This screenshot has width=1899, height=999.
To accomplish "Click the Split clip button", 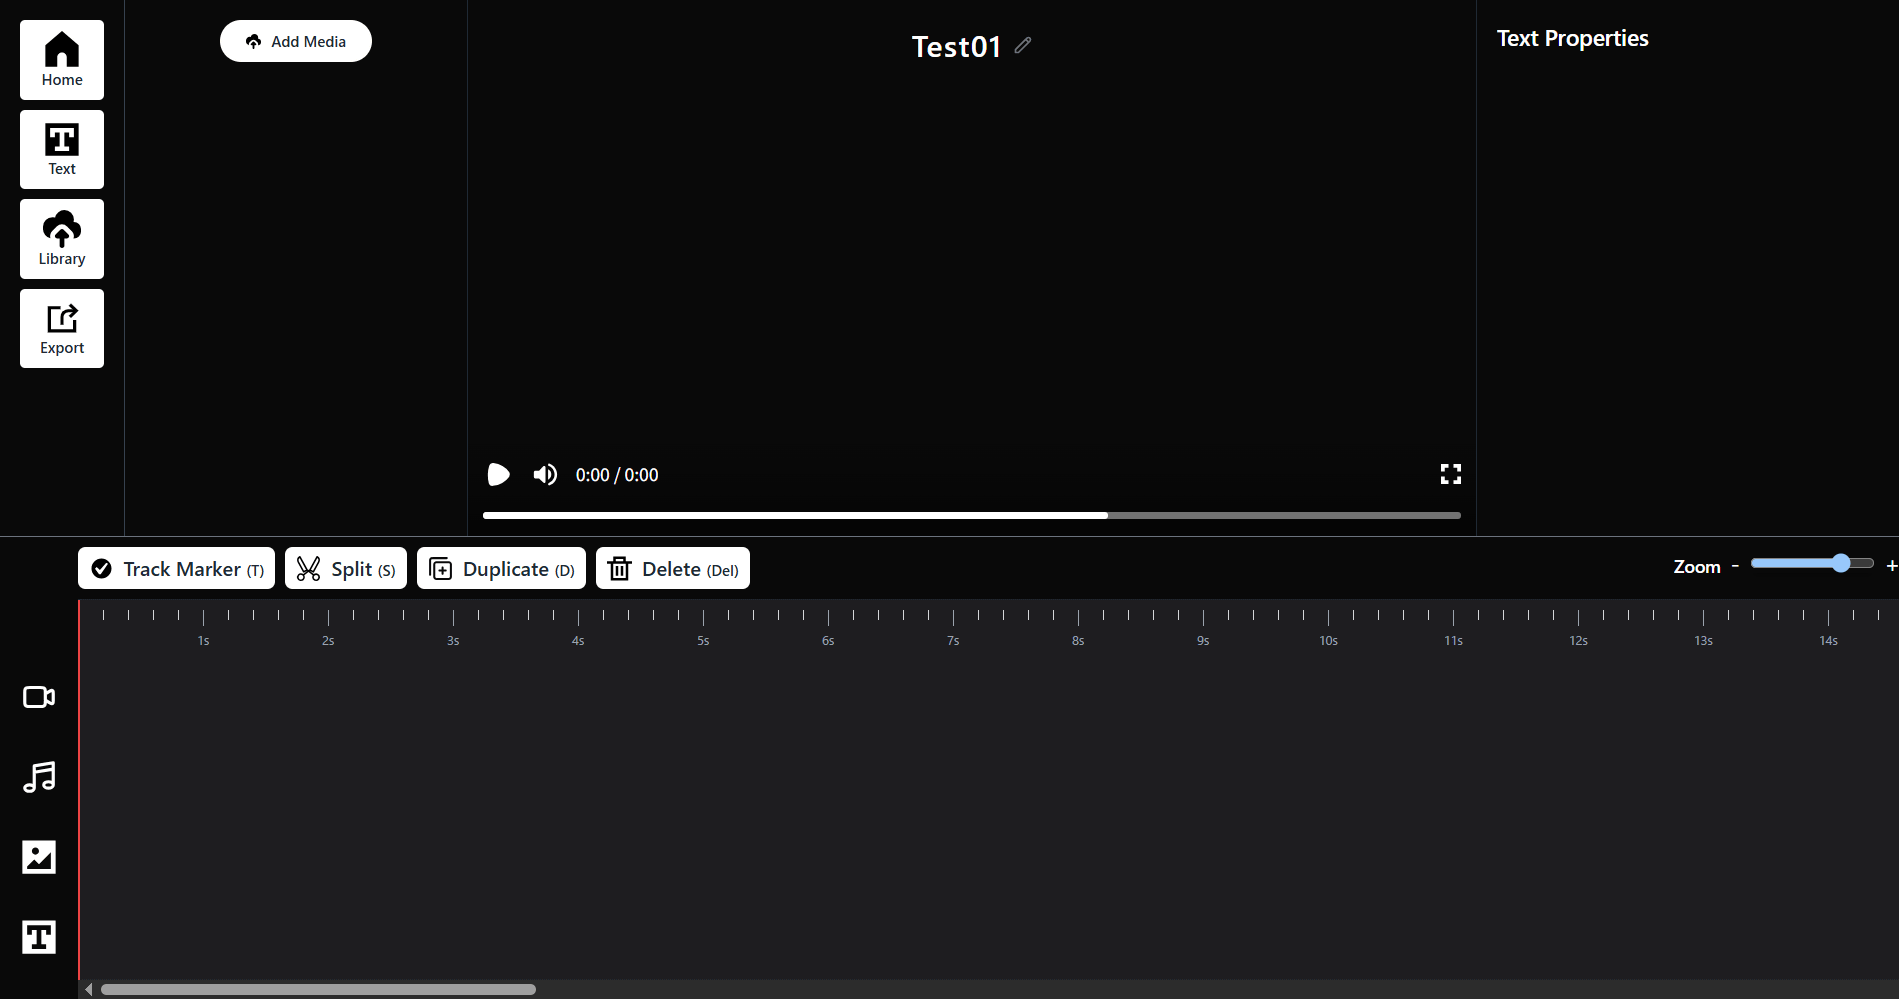I will coord(346,568).
